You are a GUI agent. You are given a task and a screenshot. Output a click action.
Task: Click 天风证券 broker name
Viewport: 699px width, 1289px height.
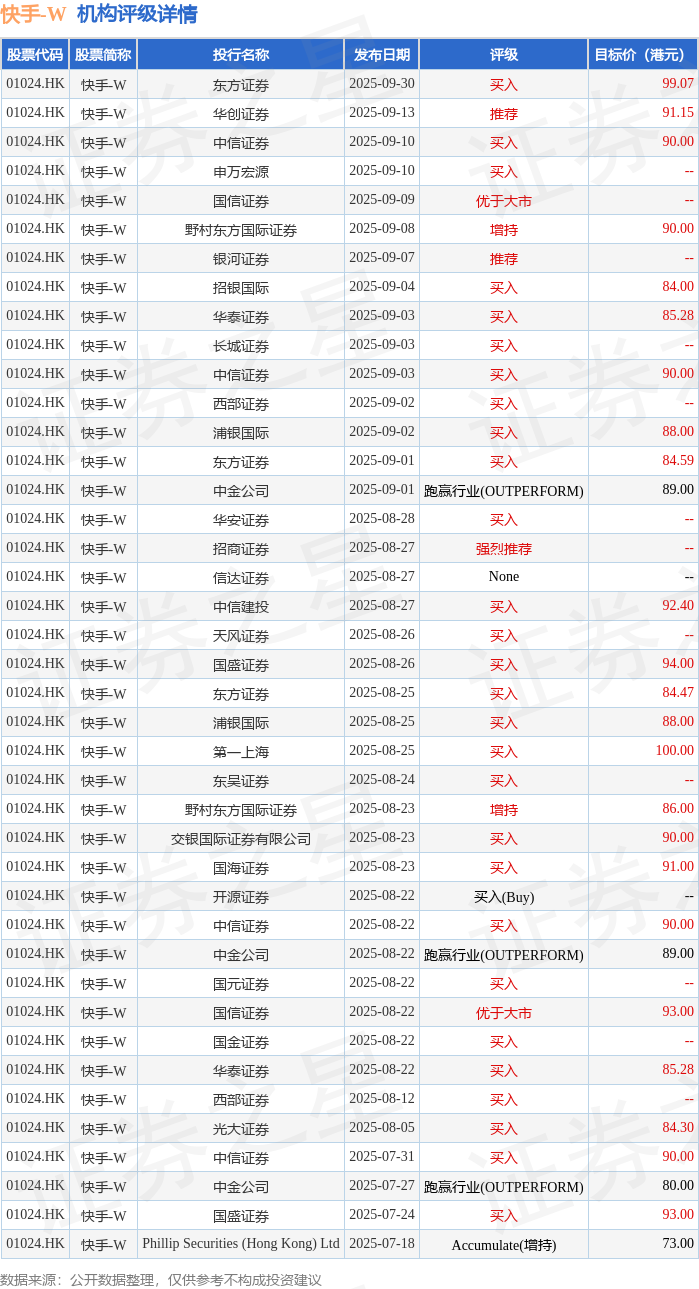(x=241, y=635)
